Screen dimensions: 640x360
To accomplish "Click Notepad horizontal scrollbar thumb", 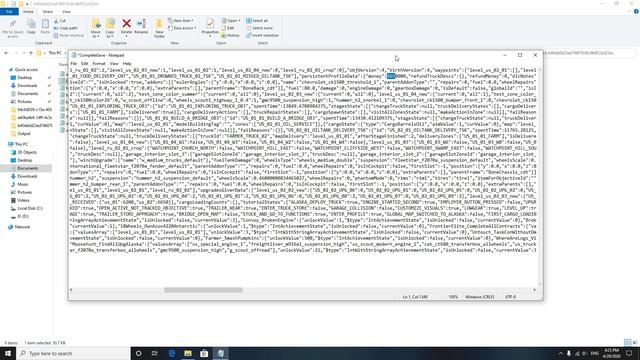I will coord(203,290).
